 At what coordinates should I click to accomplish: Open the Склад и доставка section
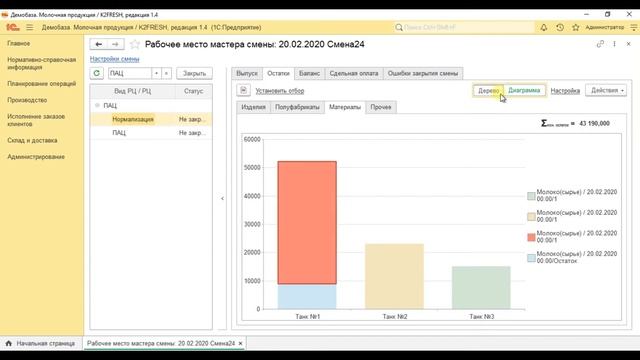click(x=32, y=140)
